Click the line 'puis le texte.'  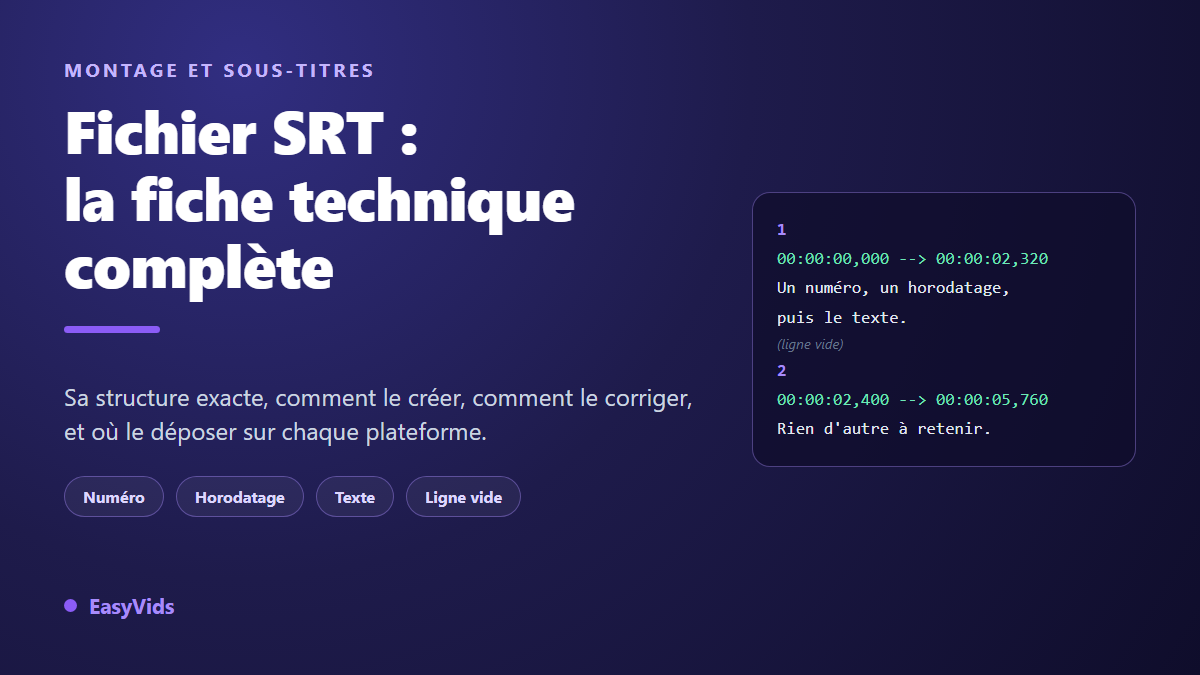click(x=841, y=318)
